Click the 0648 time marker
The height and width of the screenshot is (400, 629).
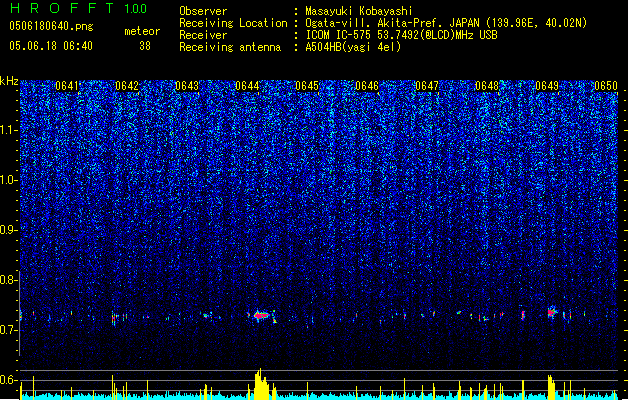click(487, 86)
